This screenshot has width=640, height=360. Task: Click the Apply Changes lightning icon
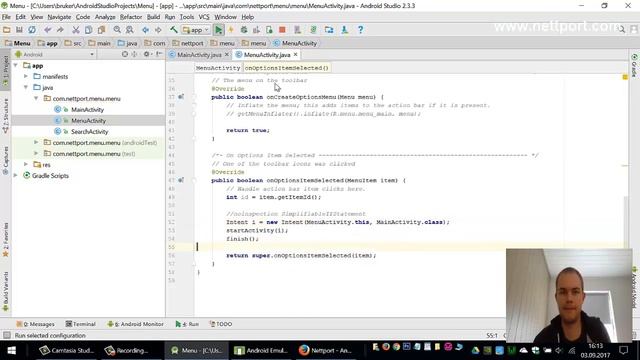(x=231, y=30)
